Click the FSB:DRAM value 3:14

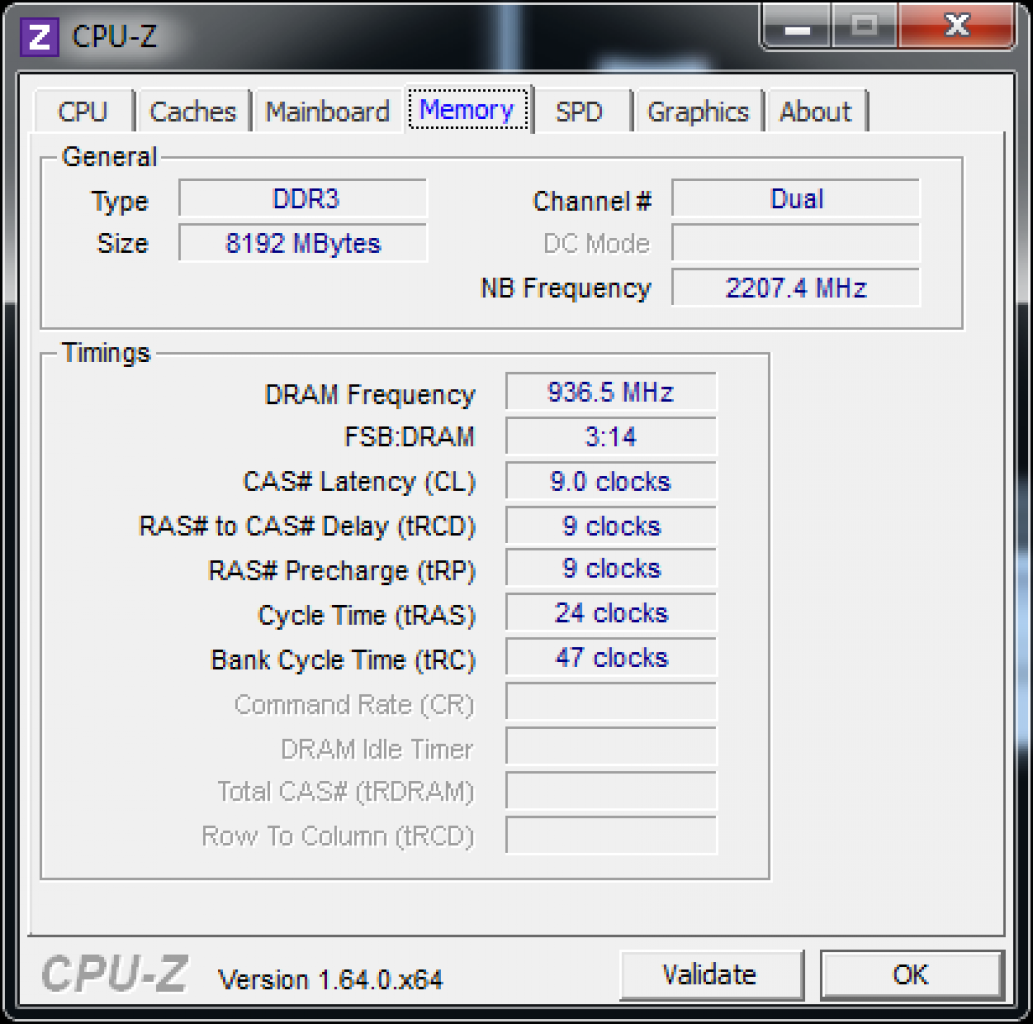tap(611, 436)
